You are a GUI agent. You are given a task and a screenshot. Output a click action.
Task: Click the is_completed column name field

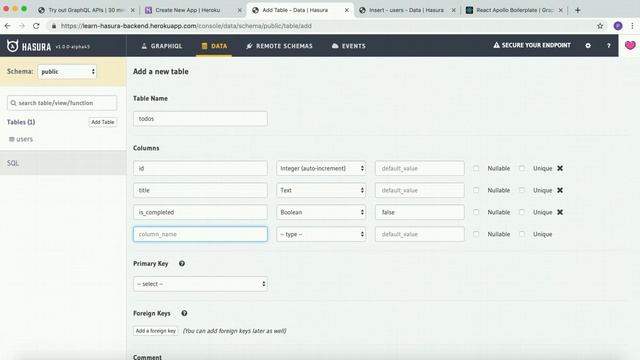200,212
